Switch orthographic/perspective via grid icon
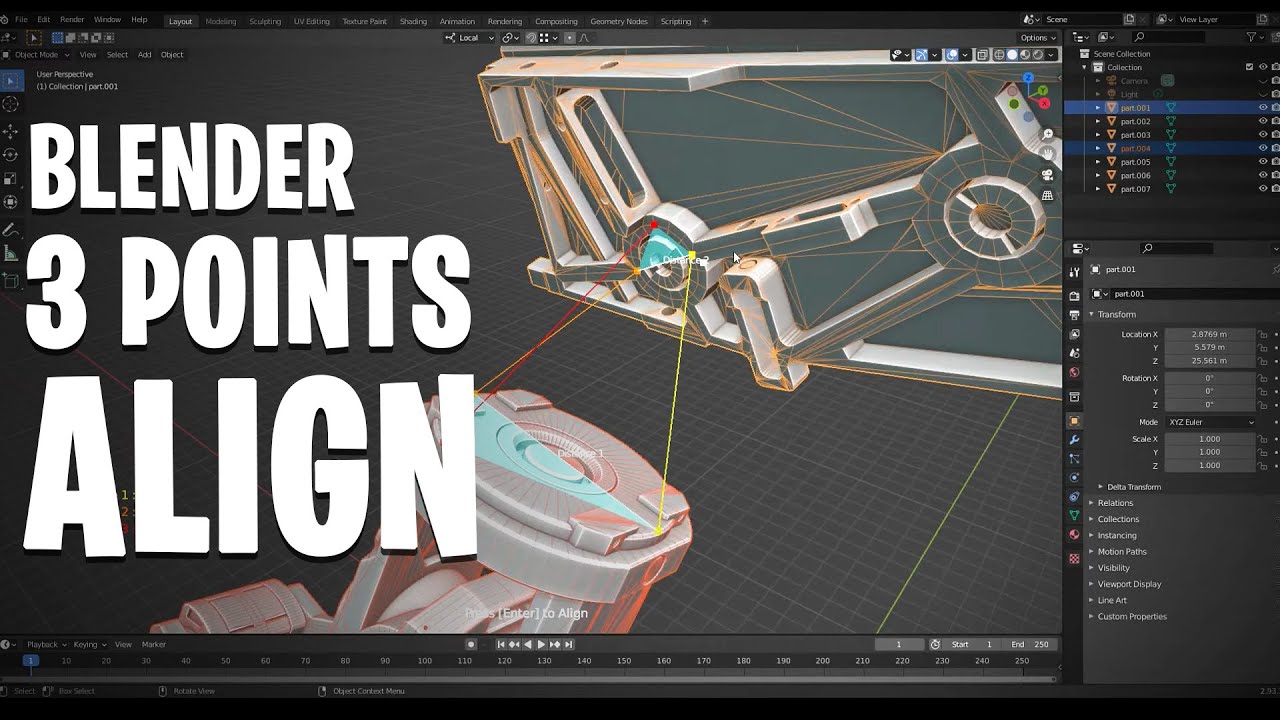 click(1048, 196)
